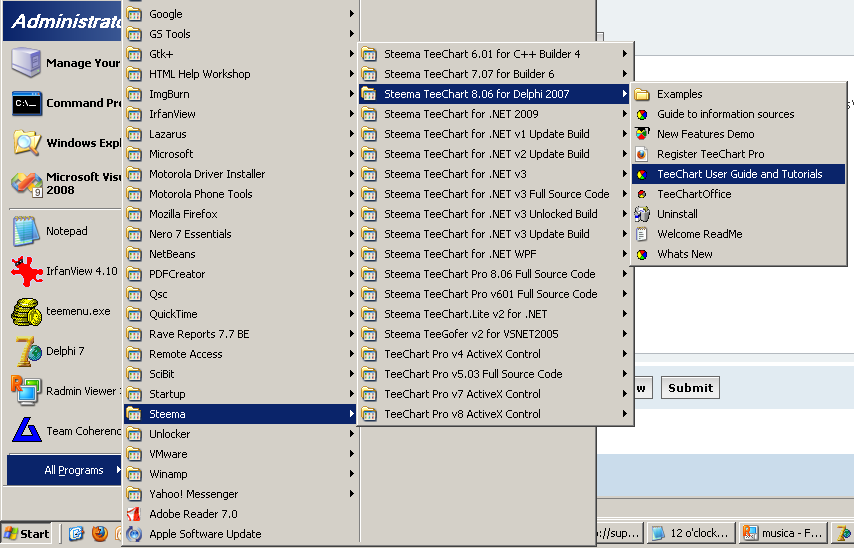The width and height of the screenshot is (854, 548).
Task: Open the HTML Help Workshop folder
Action: coord(241,74)
